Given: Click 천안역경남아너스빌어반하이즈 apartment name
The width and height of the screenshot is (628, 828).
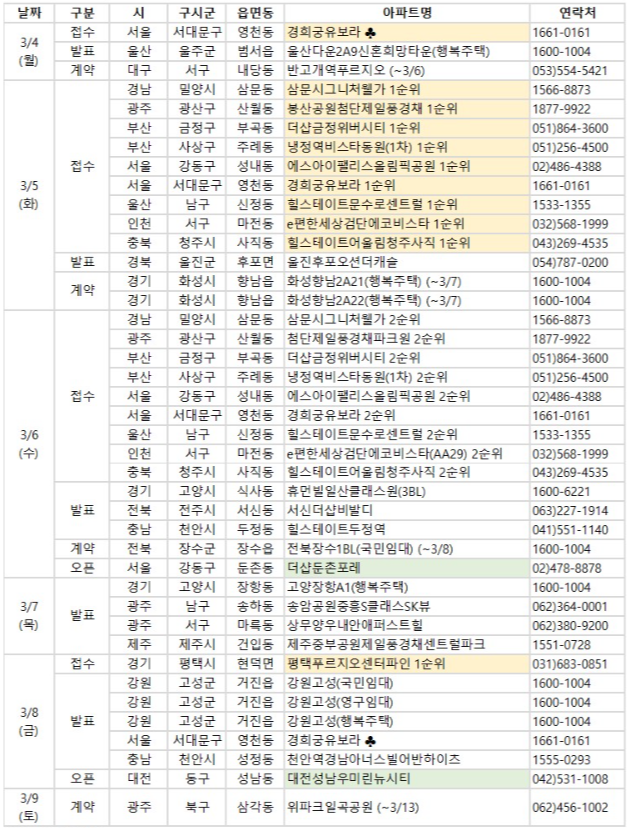Looking at the screenshot, I should click(x=373, y=760).
